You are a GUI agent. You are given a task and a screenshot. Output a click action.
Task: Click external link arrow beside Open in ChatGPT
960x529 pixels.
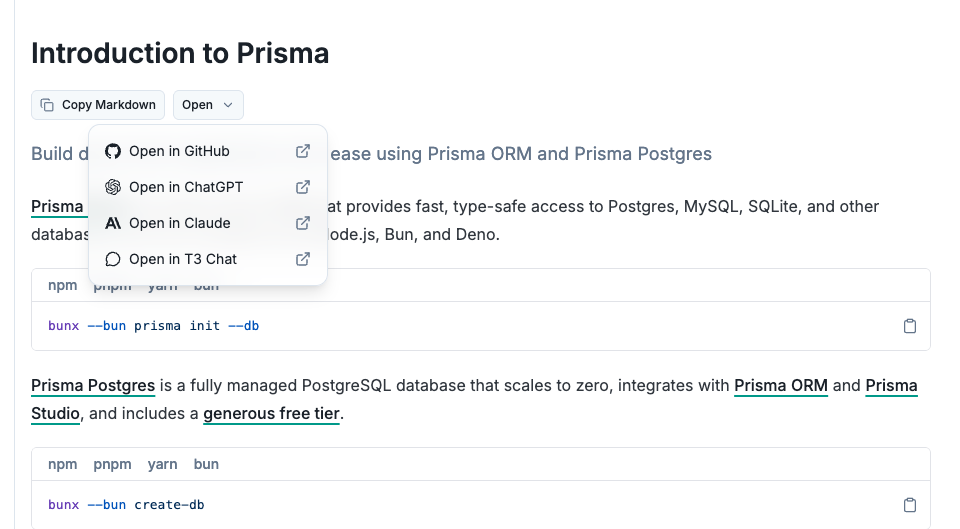pyautogui.click(x=303, y=187)
